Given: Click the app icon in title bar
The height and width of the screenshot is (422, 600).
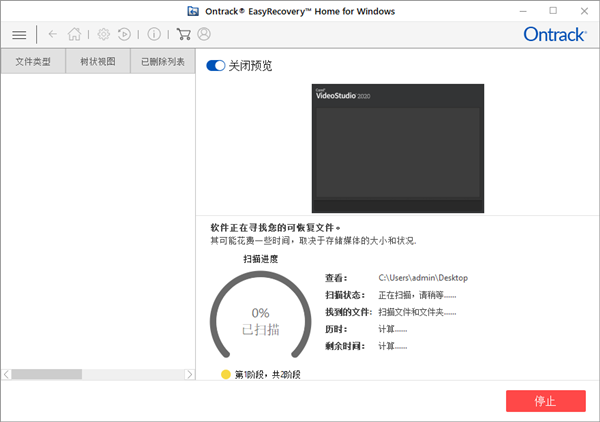Looking at the screenshot, I should (193, 11).
